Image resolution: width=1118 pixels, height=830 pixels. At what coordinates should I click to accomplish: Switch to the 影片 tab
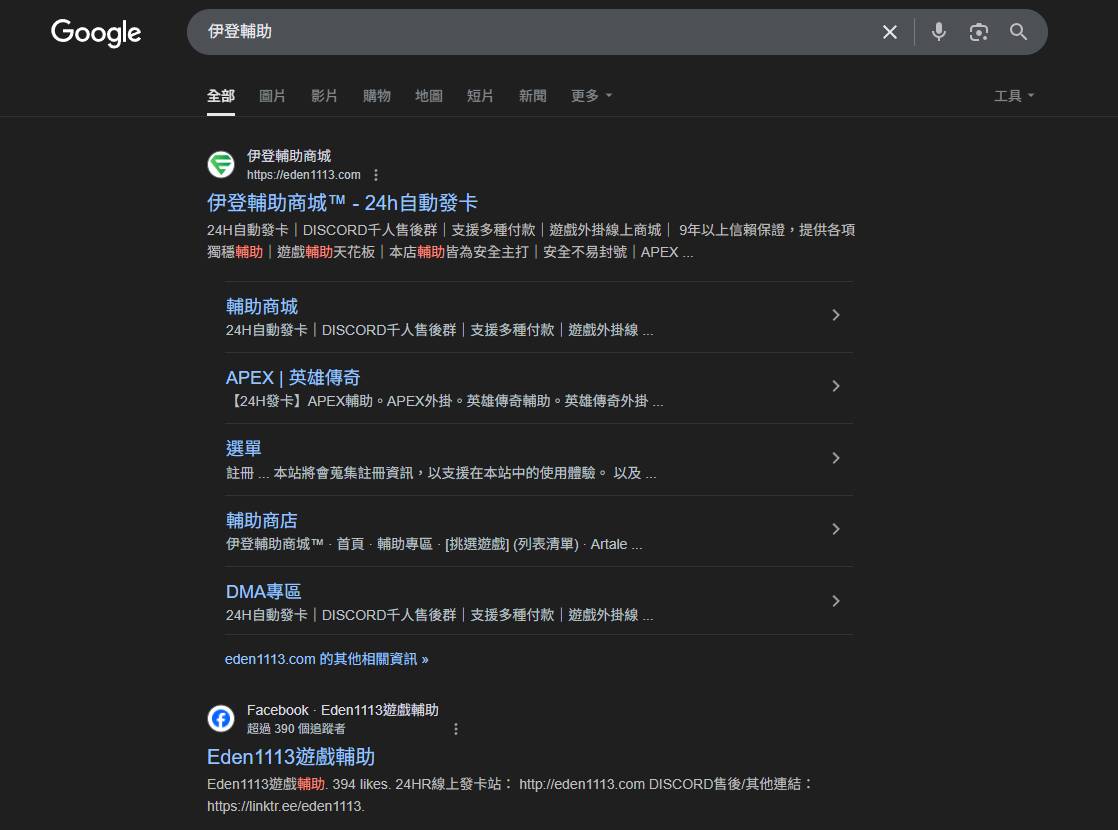point(324,96)
